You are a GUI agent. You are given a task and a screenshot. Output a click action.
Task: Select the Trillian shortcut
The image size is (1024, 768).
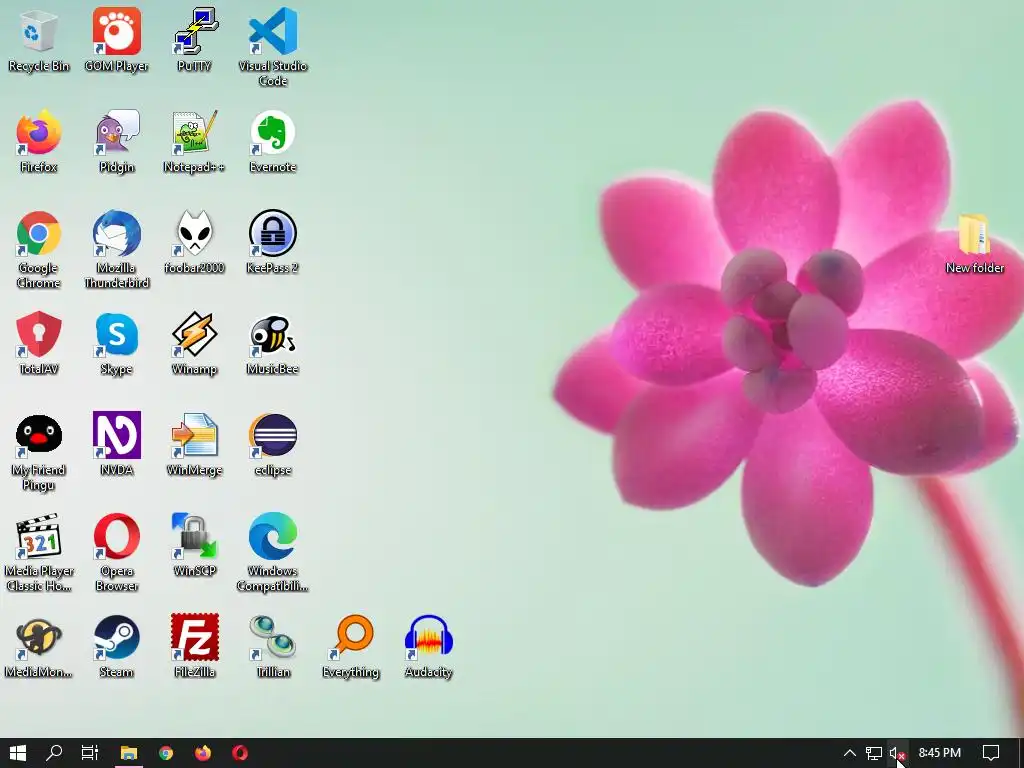point(272,647)
